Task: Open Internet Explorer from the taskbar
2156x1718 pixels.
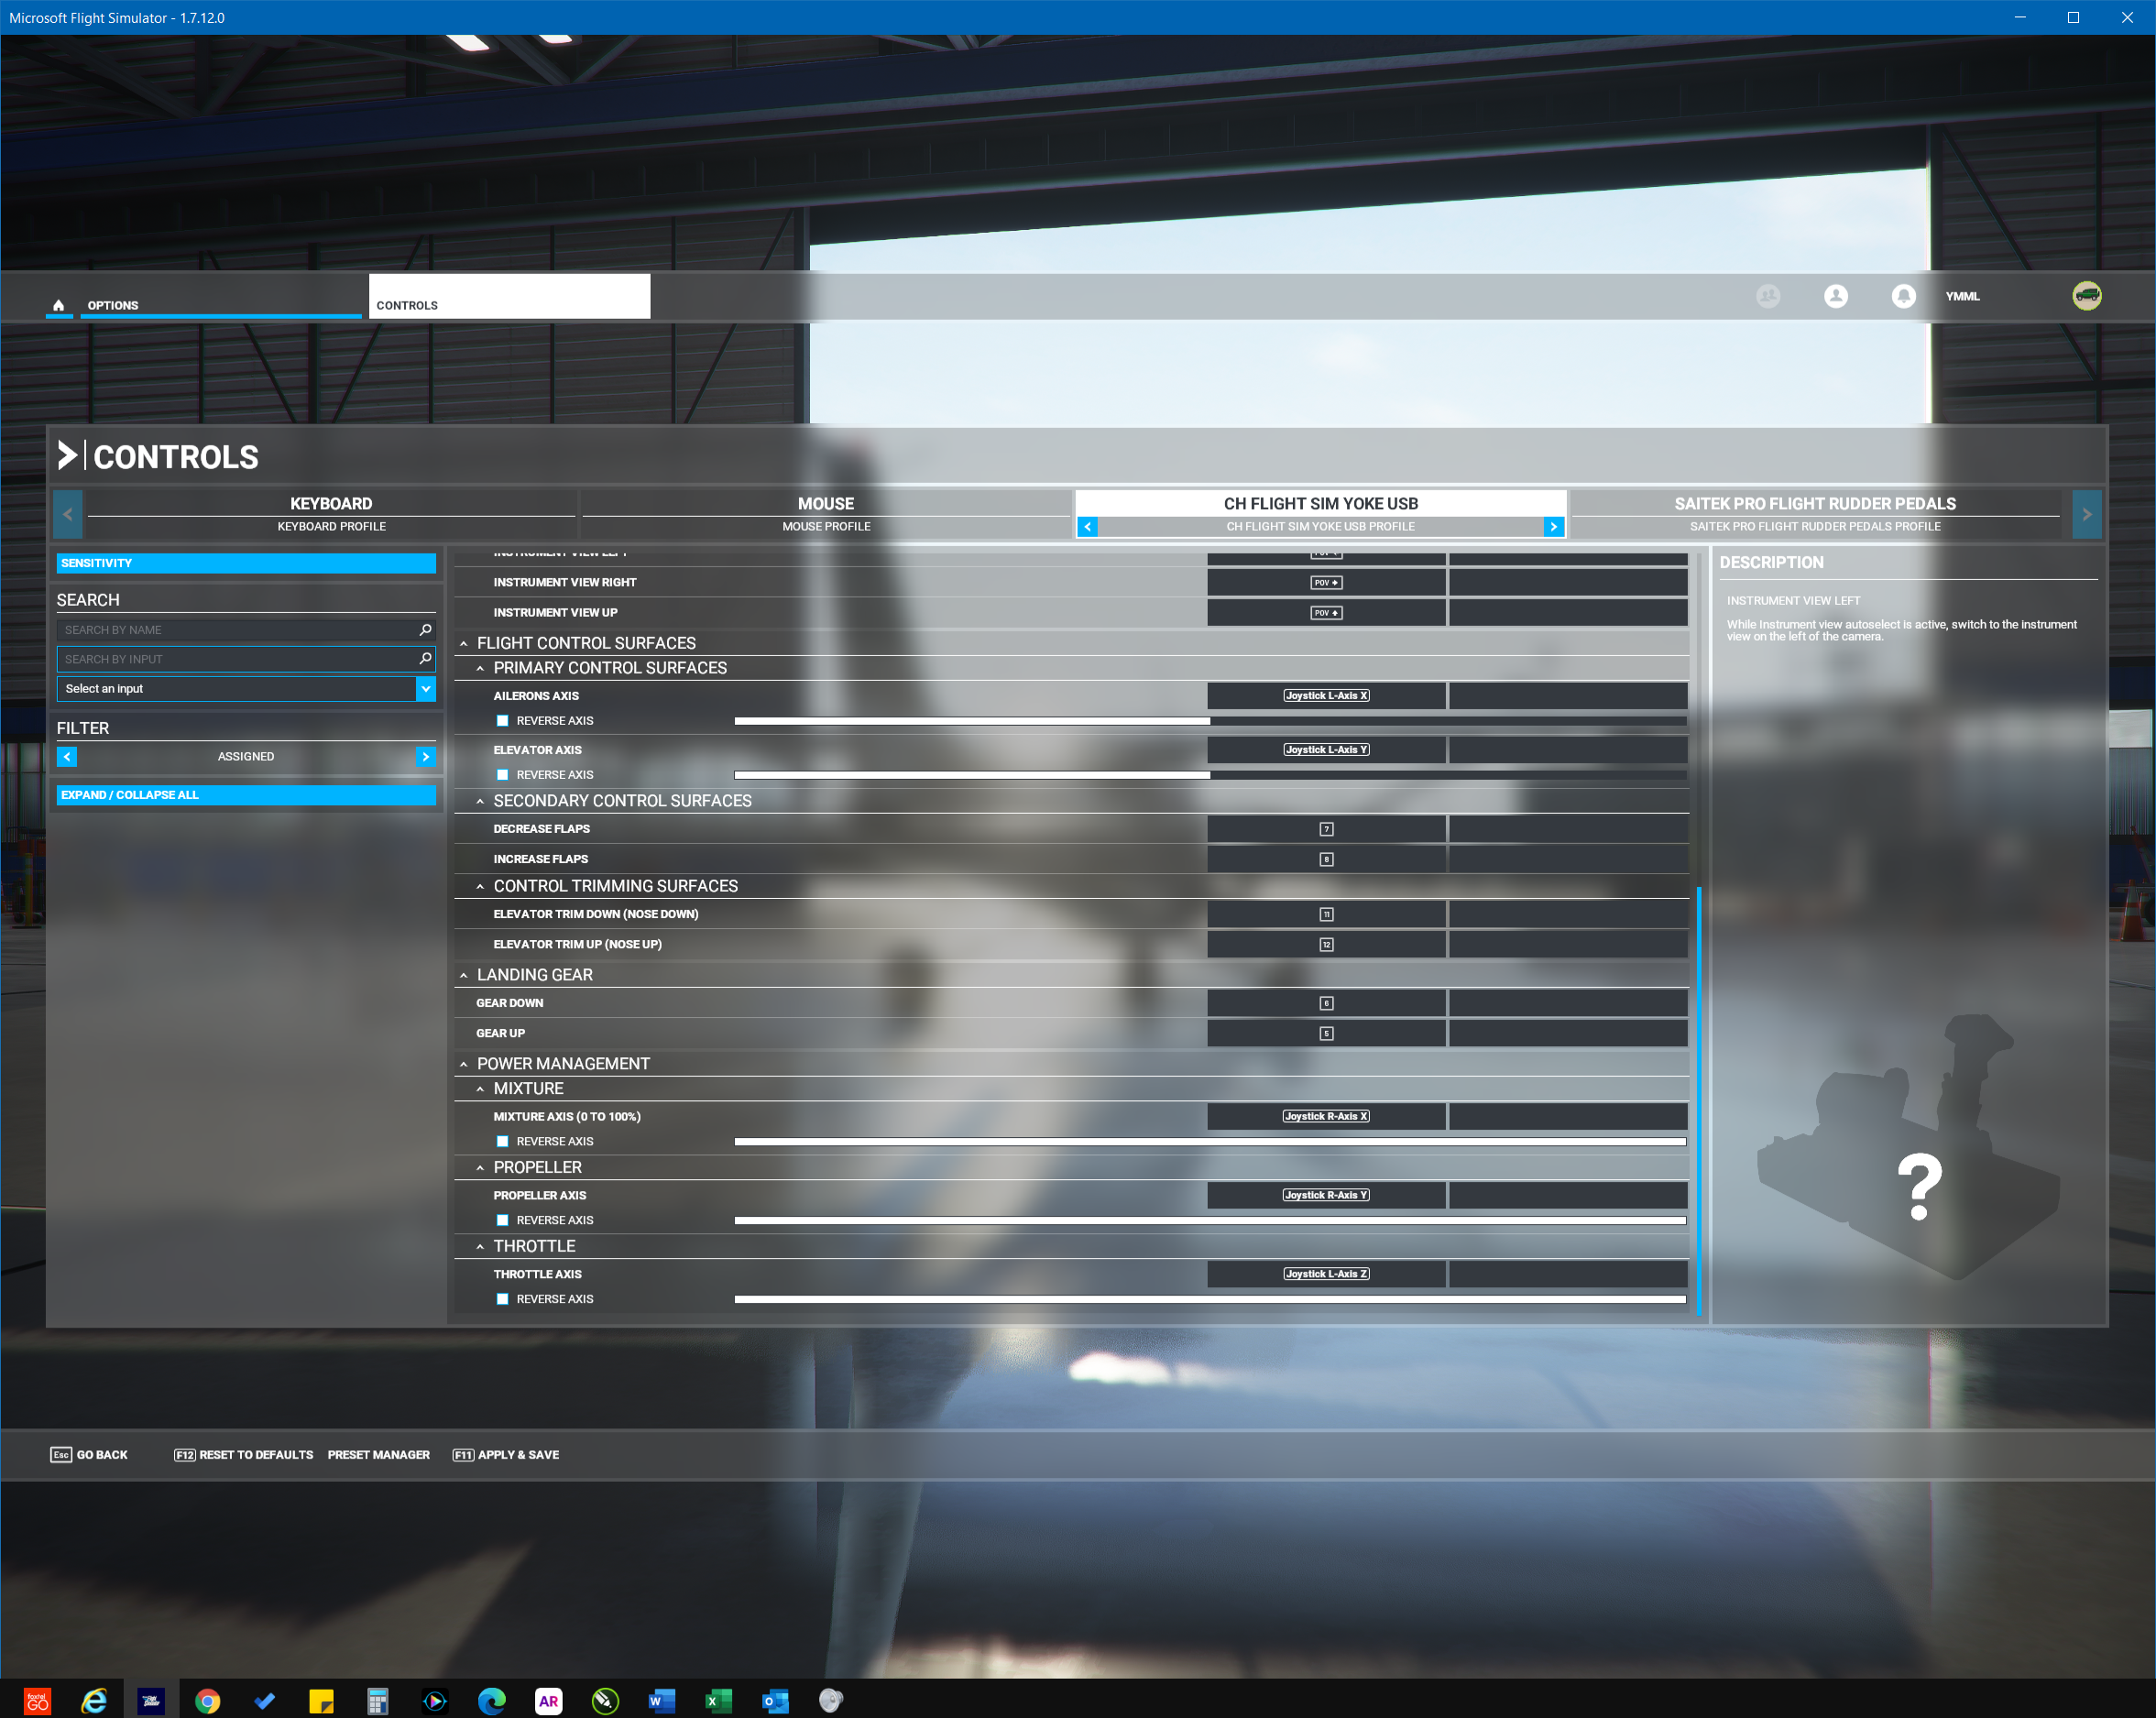Action: 94,1700
